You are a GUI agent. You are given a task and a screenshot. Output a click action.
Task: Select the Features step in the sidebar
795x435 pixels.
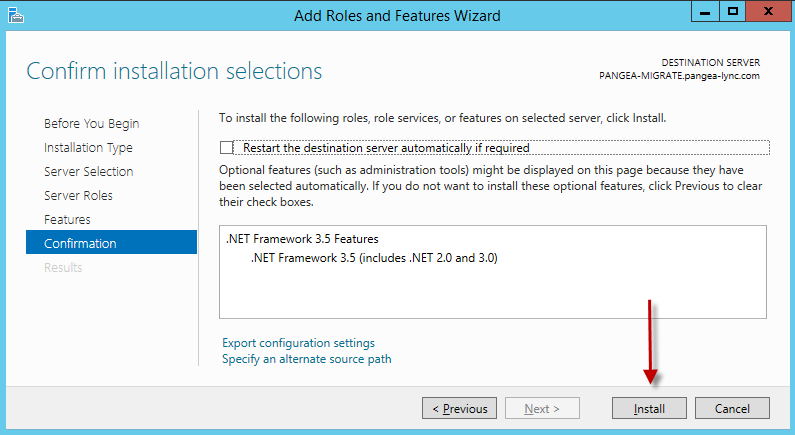click(67, 220)
